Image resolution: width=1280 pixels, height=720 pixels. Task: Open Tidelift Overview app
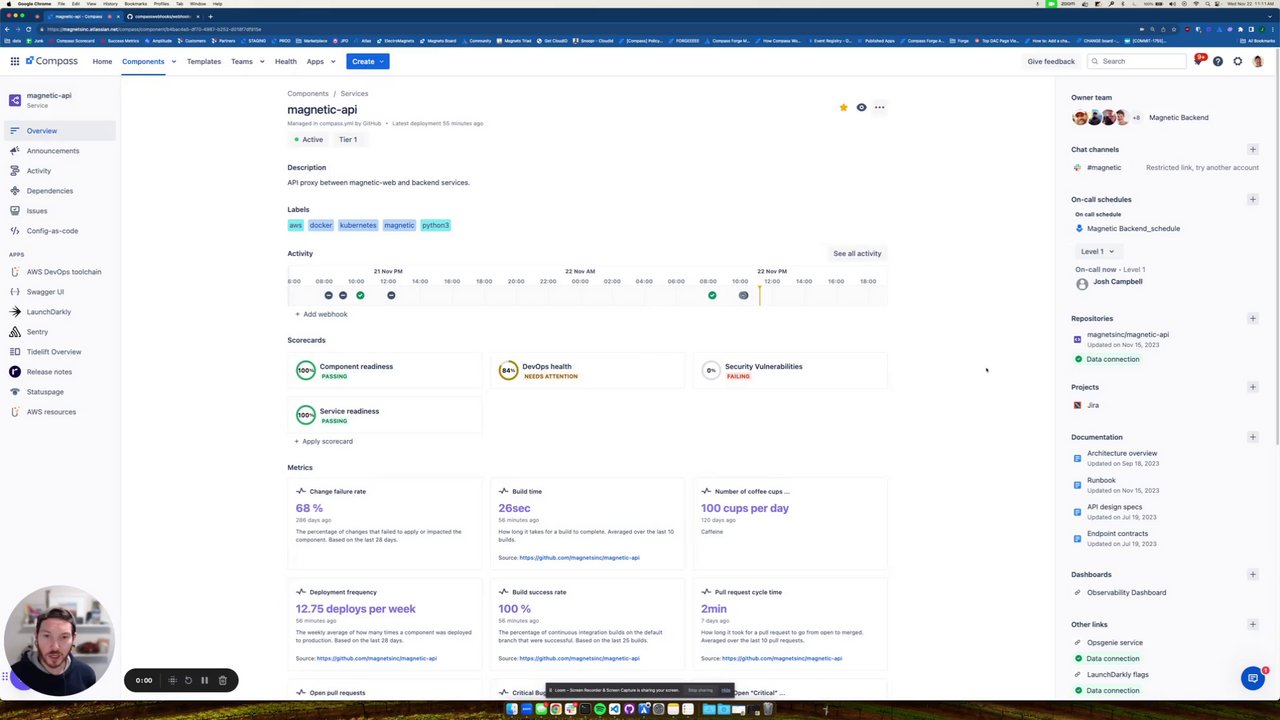coord(54,352)
